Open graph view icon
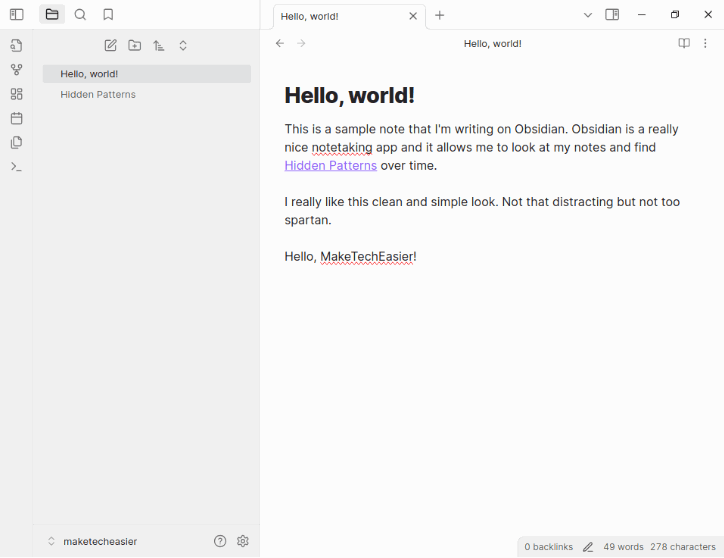Screen dimensions: 724x558 point(16,70)
